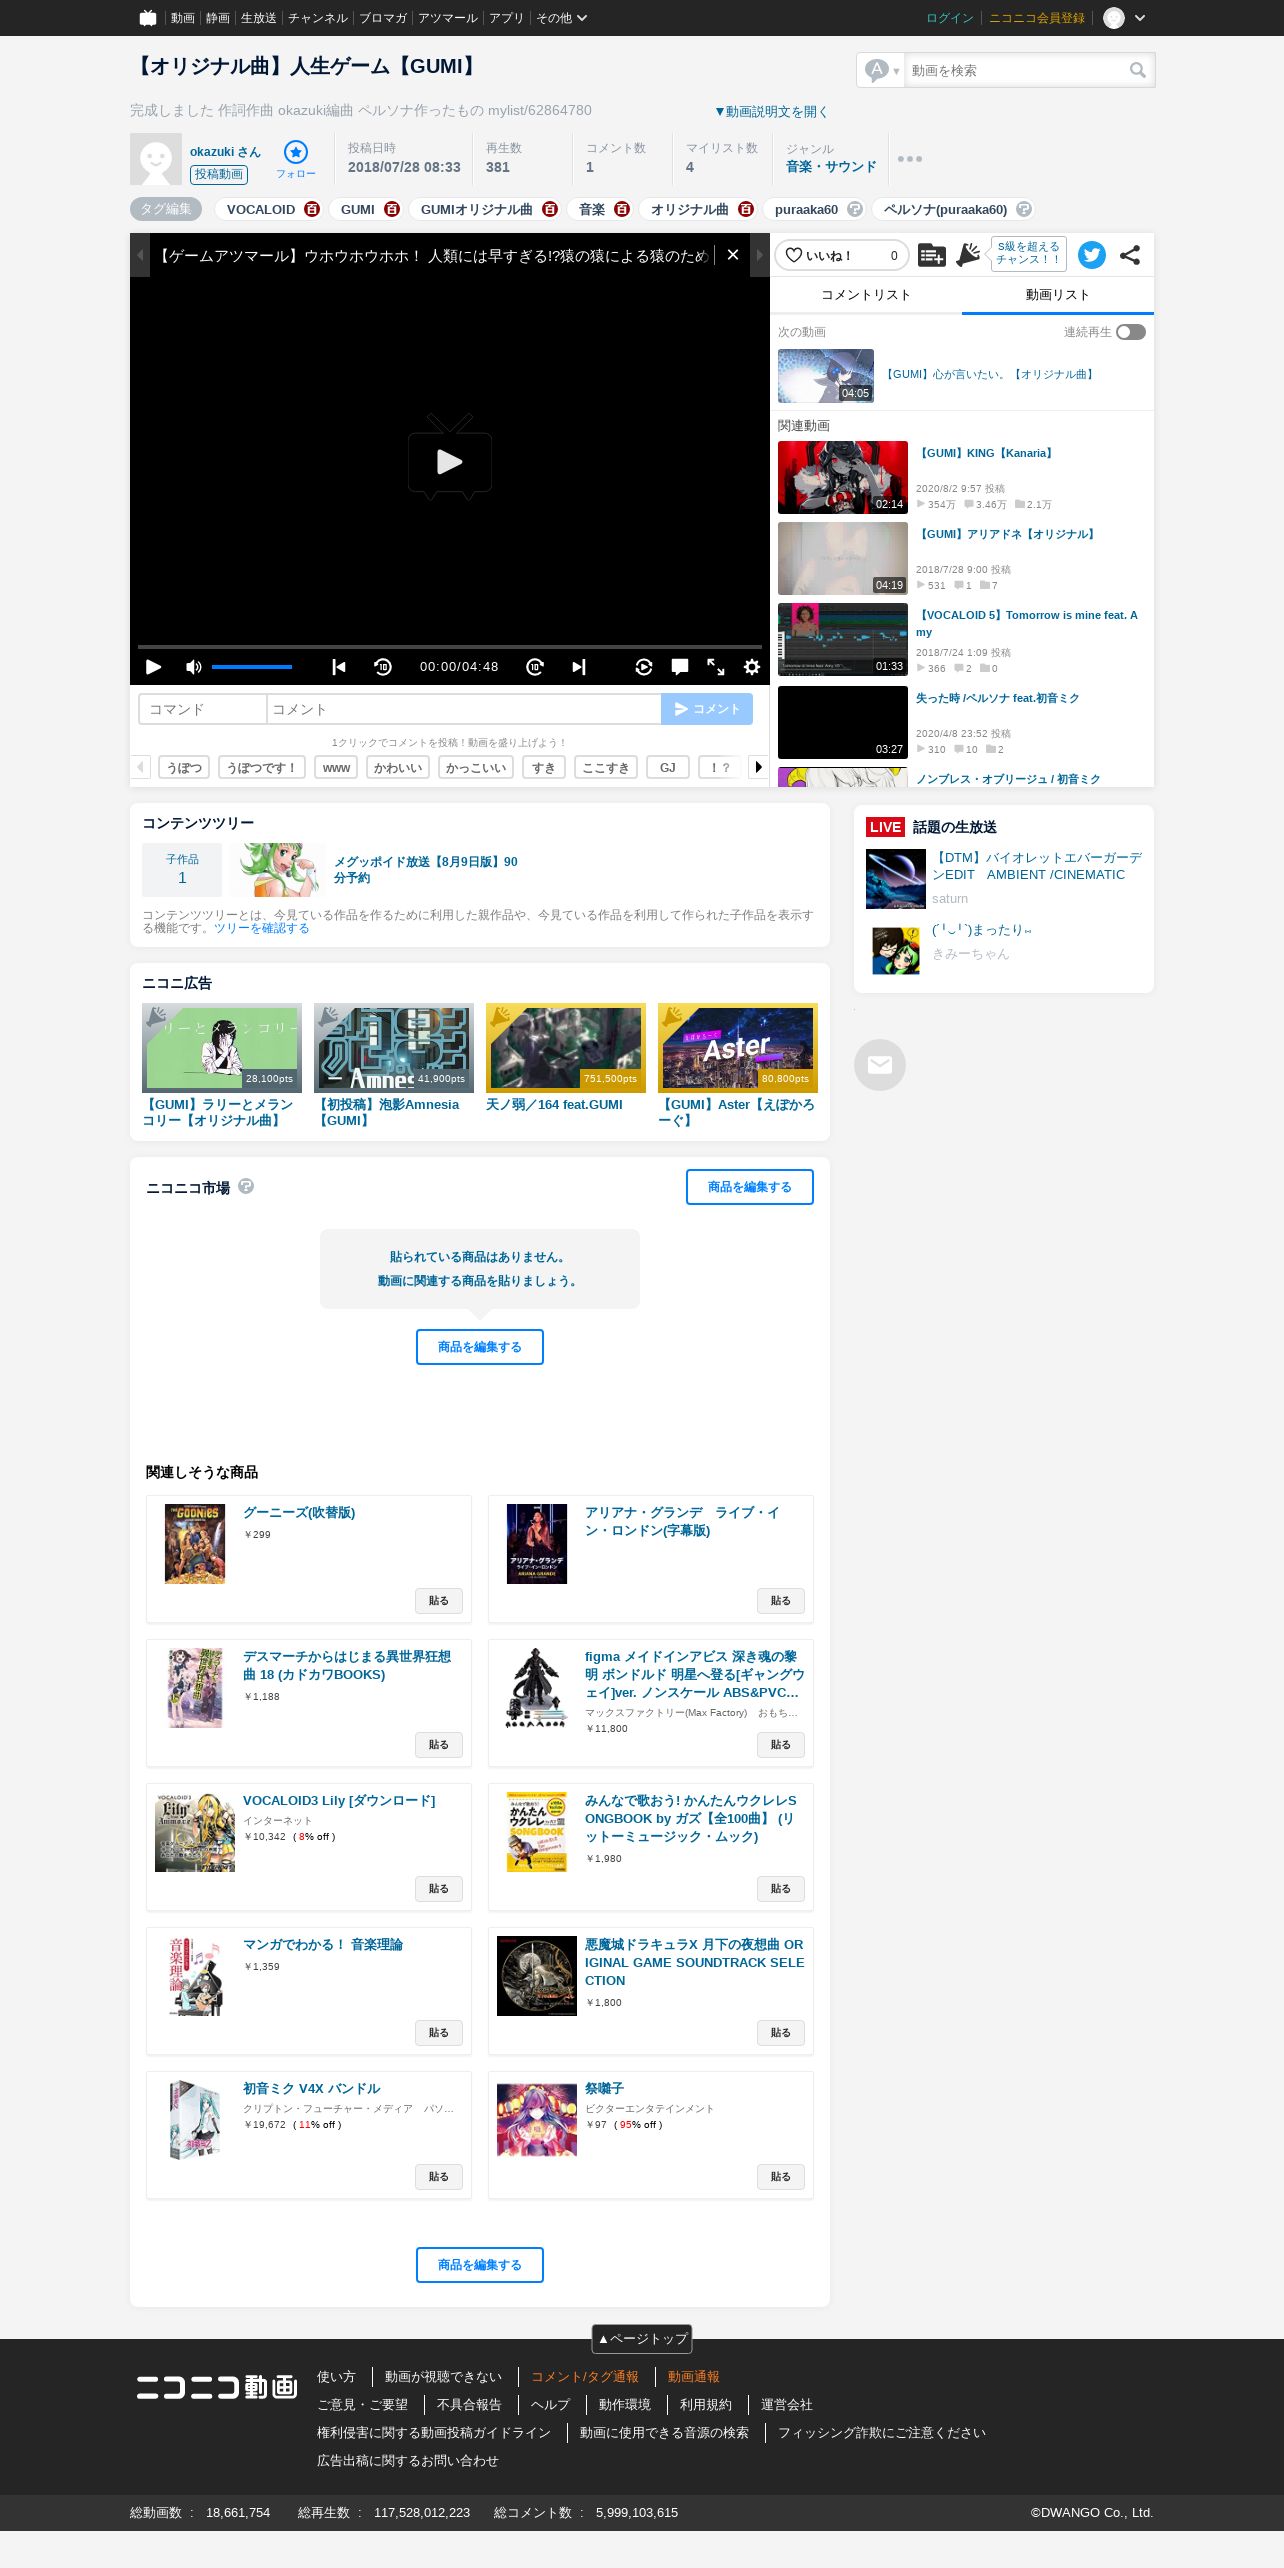Skip to next video icon in player
1284x2568 pixels.
click(579, 667)
